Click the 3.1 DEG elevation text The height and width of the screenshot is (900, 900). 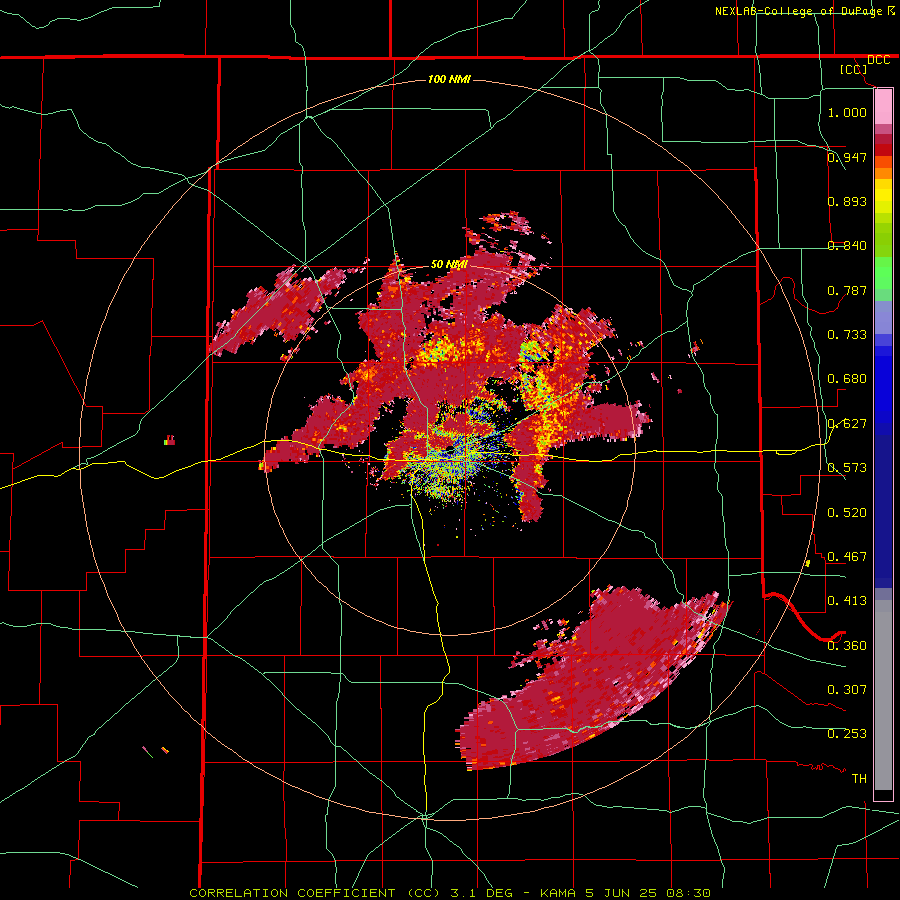point(480,893)
